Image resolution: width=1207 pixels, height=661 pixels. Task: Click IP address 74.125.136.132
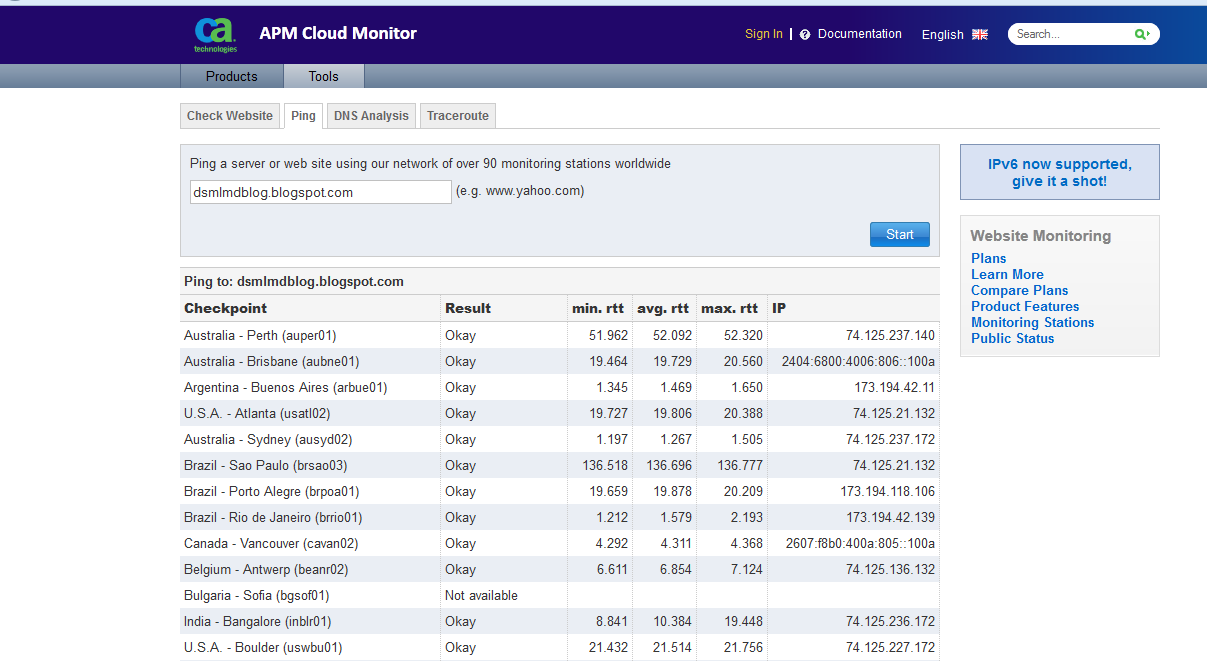pyautogui.click(x=890, y=569)
